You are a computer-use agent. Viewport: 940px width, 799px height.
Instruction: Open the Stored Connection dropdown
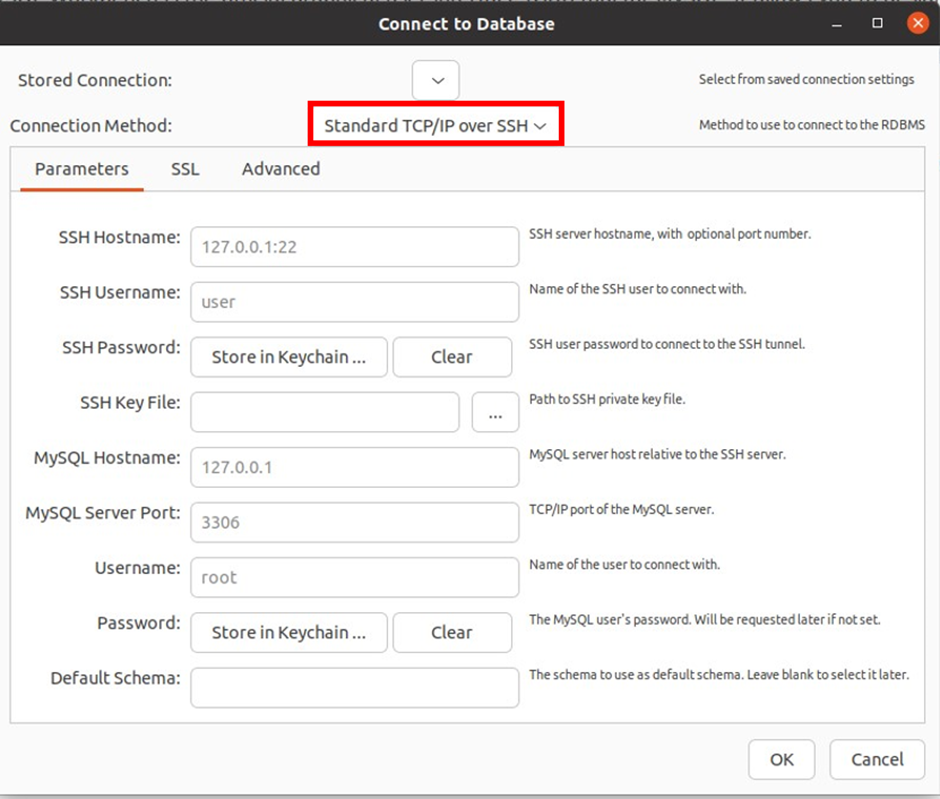[x=436, y=80]
